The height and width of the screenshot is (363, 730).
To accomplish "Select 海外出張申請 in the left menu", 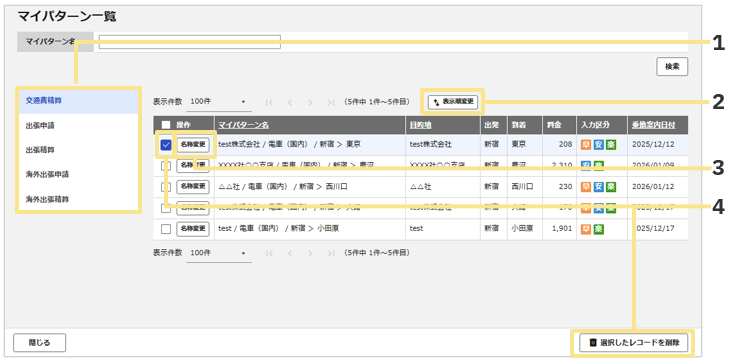I will click(x=78, y=175).
